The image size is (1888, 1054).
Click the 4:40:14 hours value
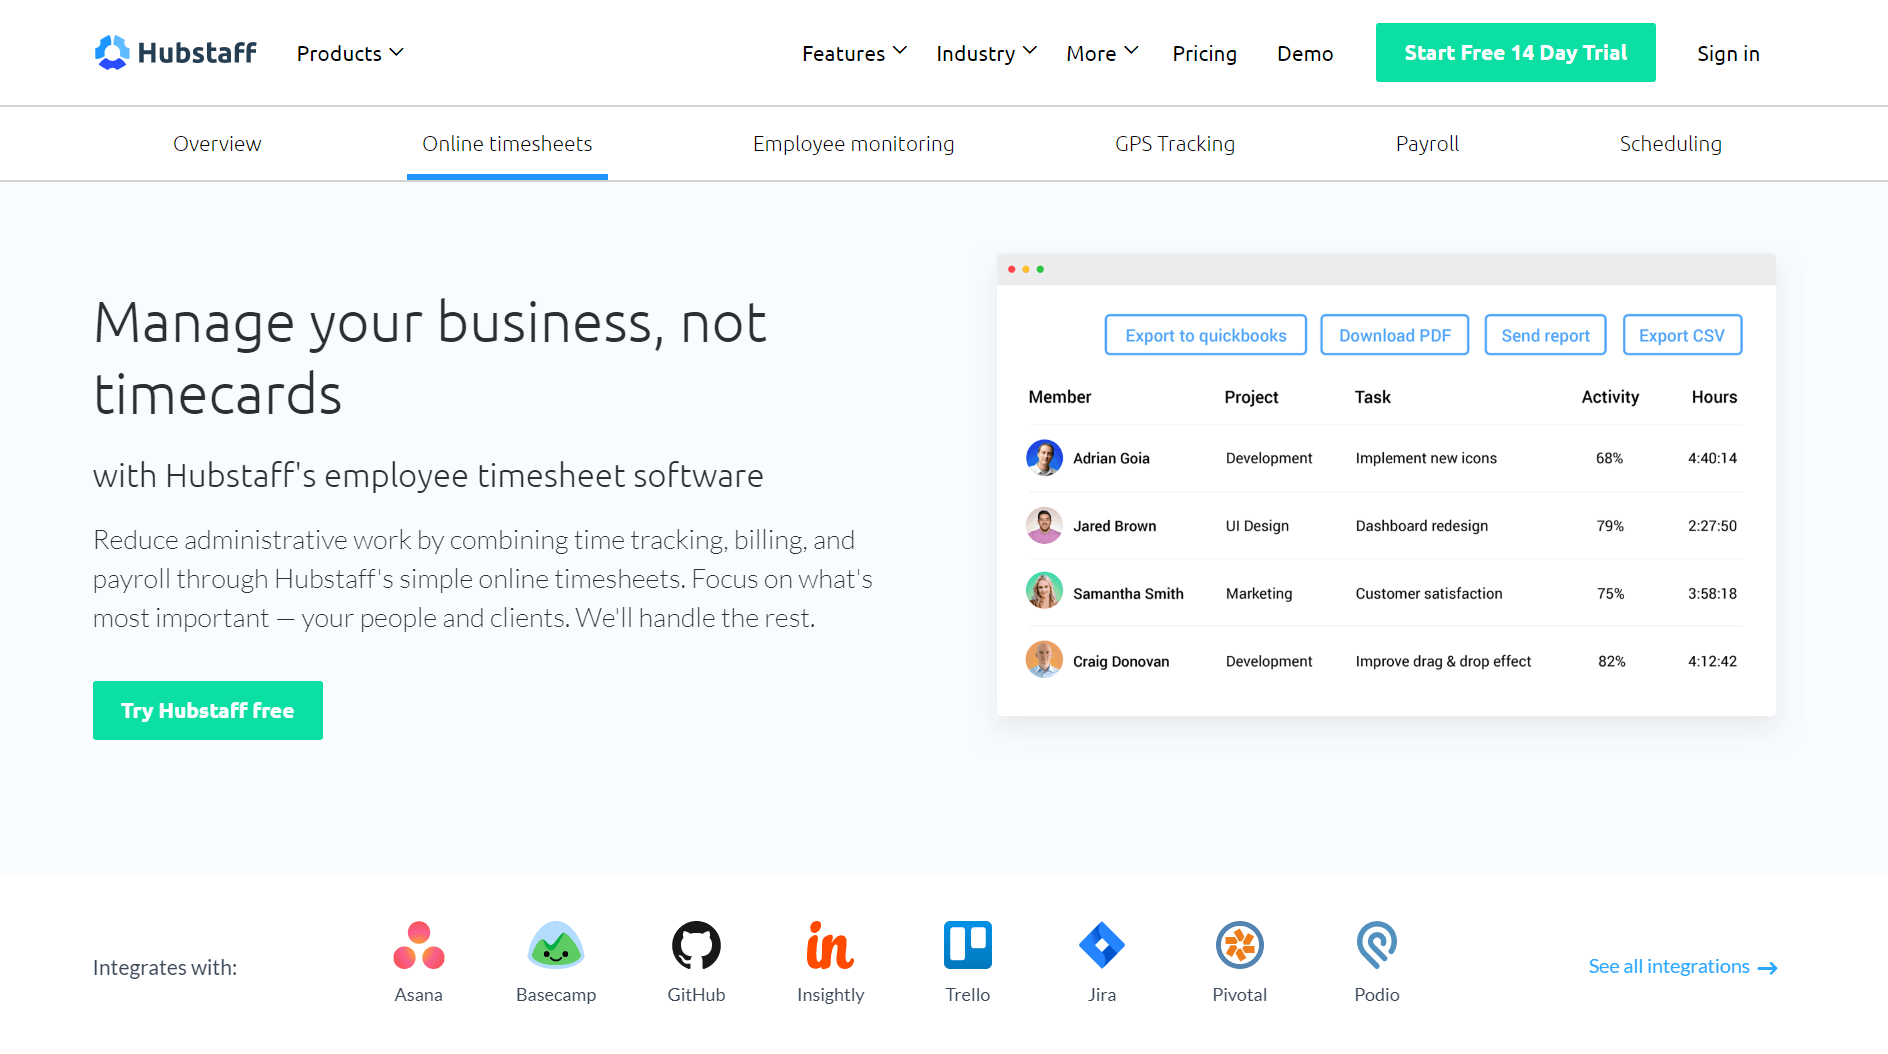(1712, 458)
